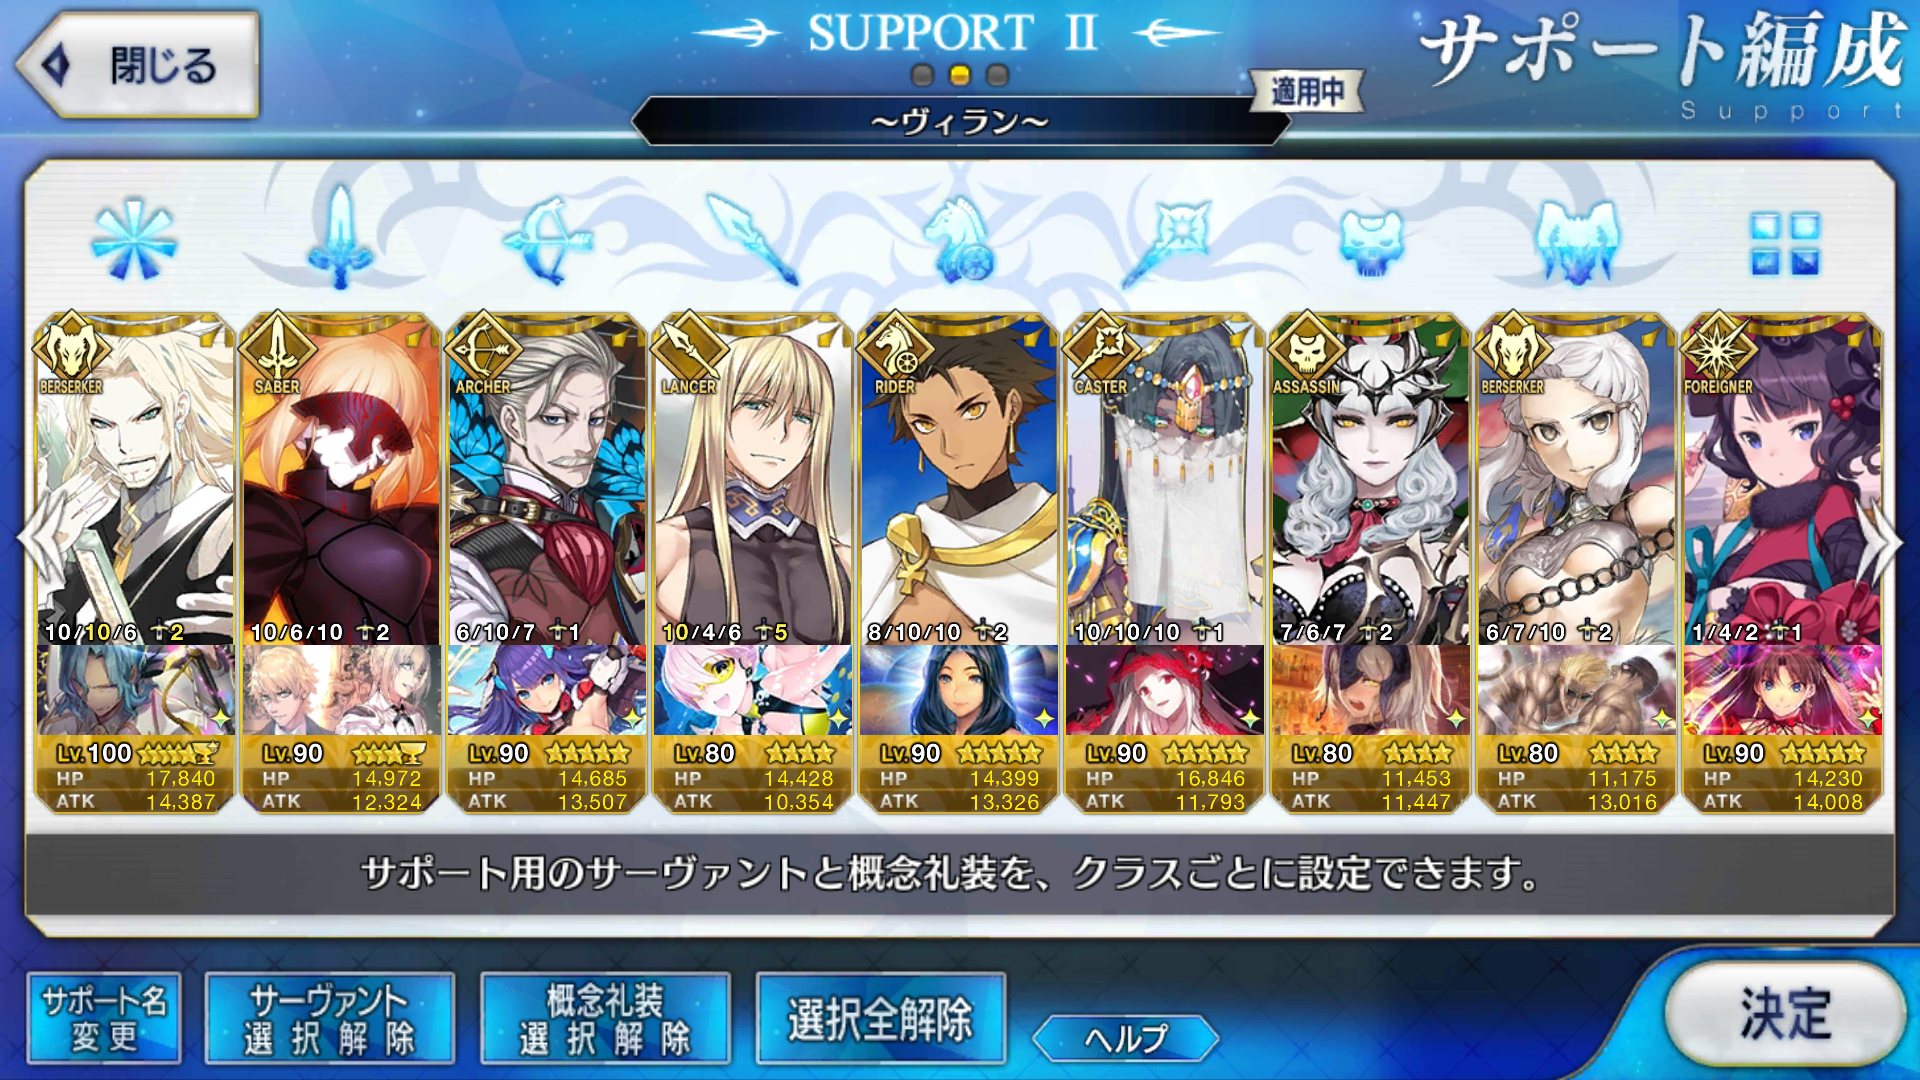Click 選択全解除 clear all button
This screenshot has width=1920, height=1080.
(x=881, y=1018)
